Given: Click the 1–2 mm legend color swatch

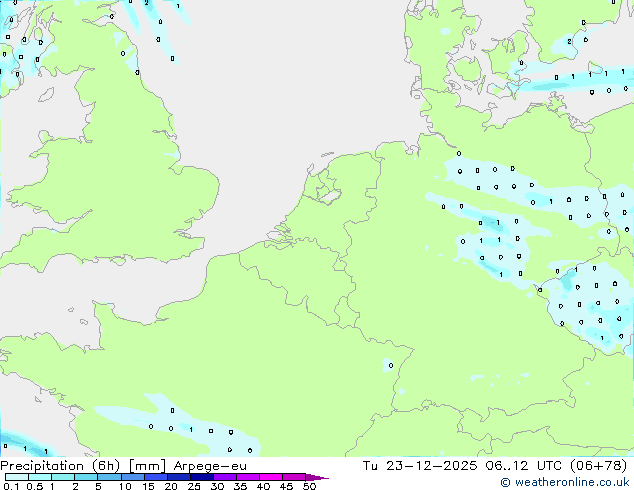Looking at the screenshot, I should (x=63, y=477).
